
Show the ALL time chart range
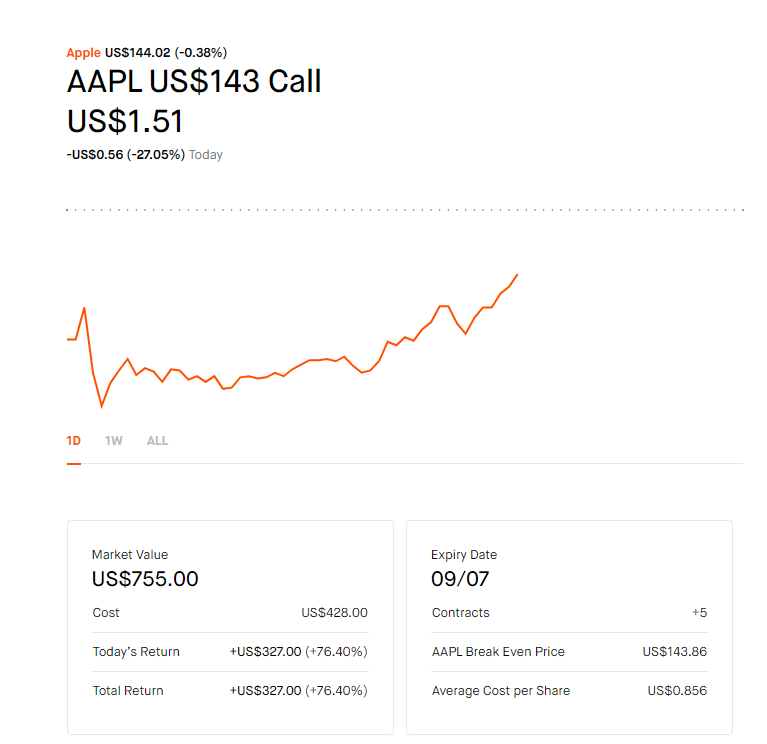pos(157,441)
